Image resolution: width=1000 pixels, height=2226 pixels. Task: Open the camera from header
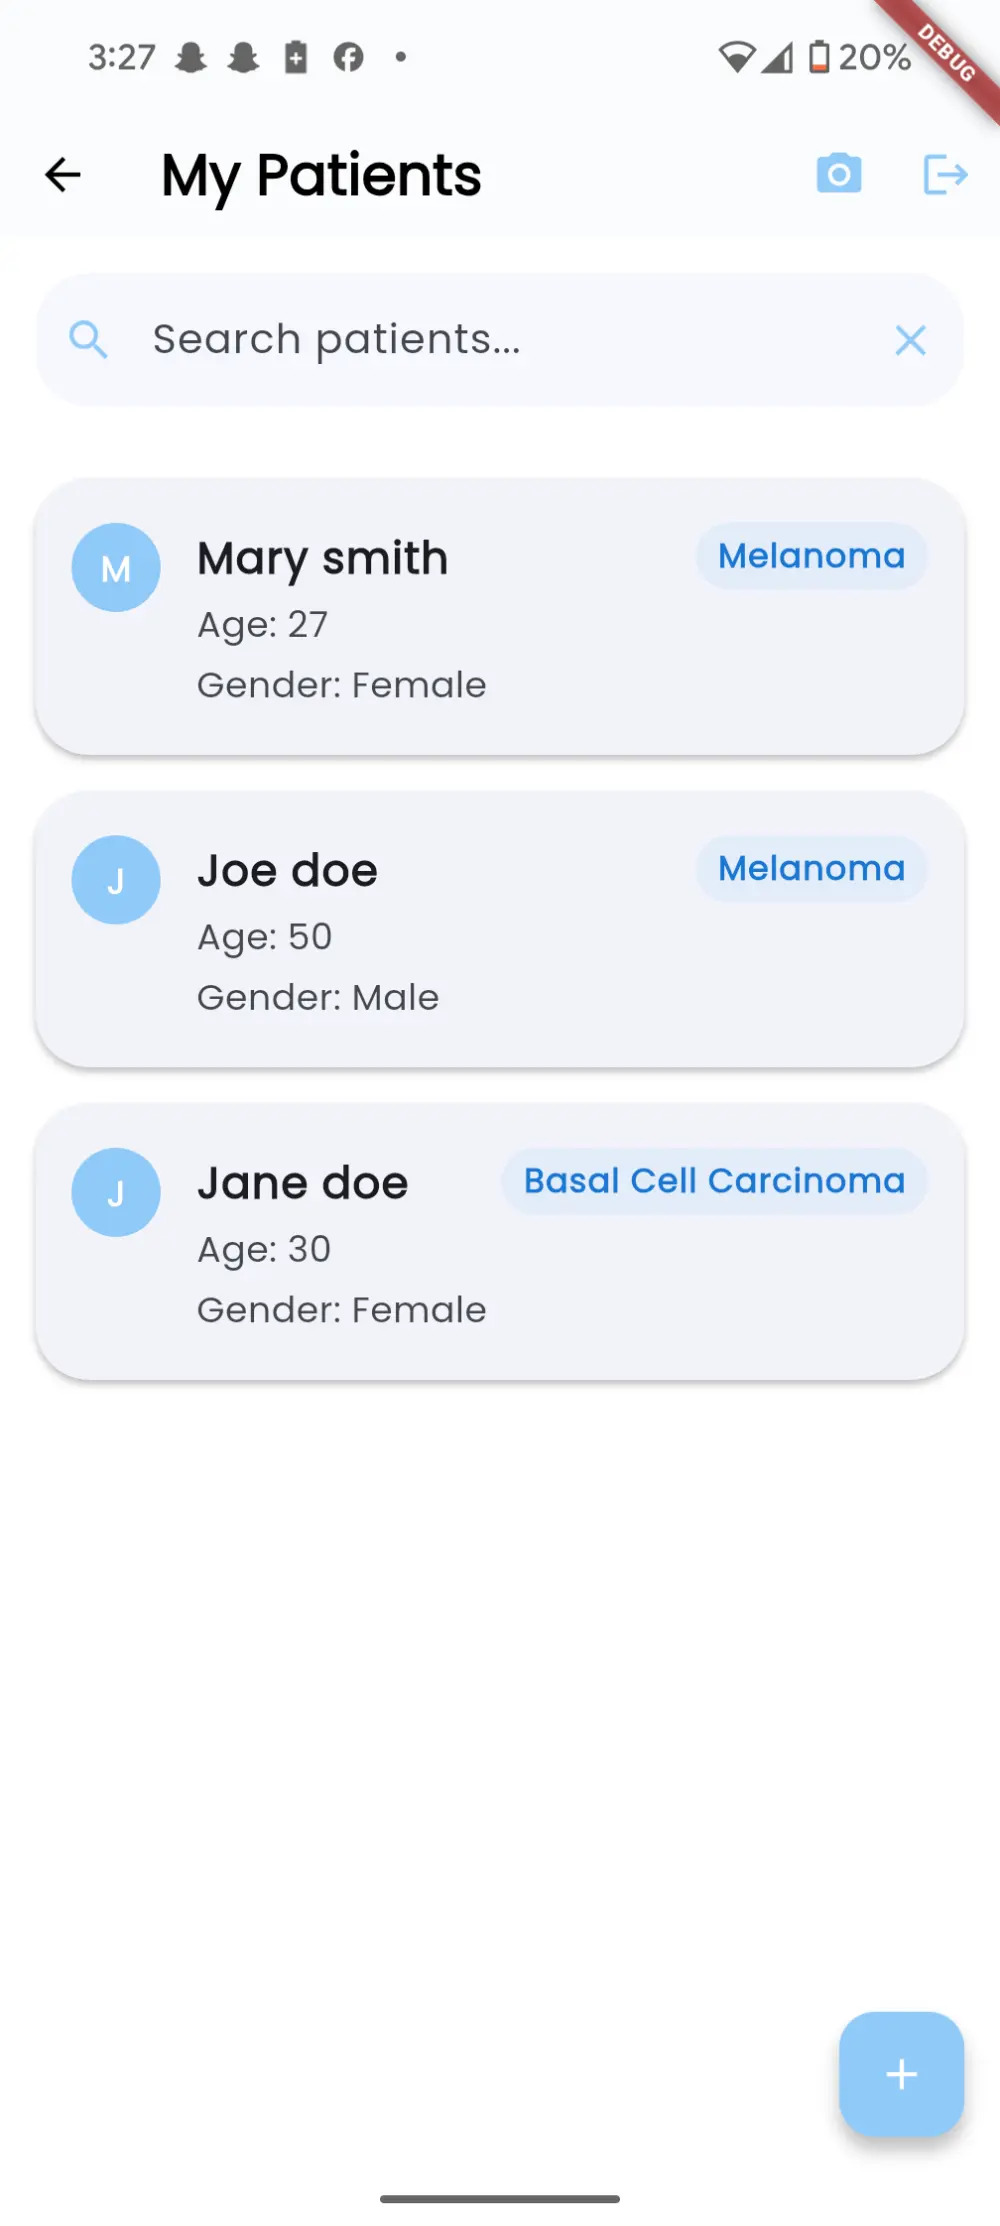[x=838, y=174]
